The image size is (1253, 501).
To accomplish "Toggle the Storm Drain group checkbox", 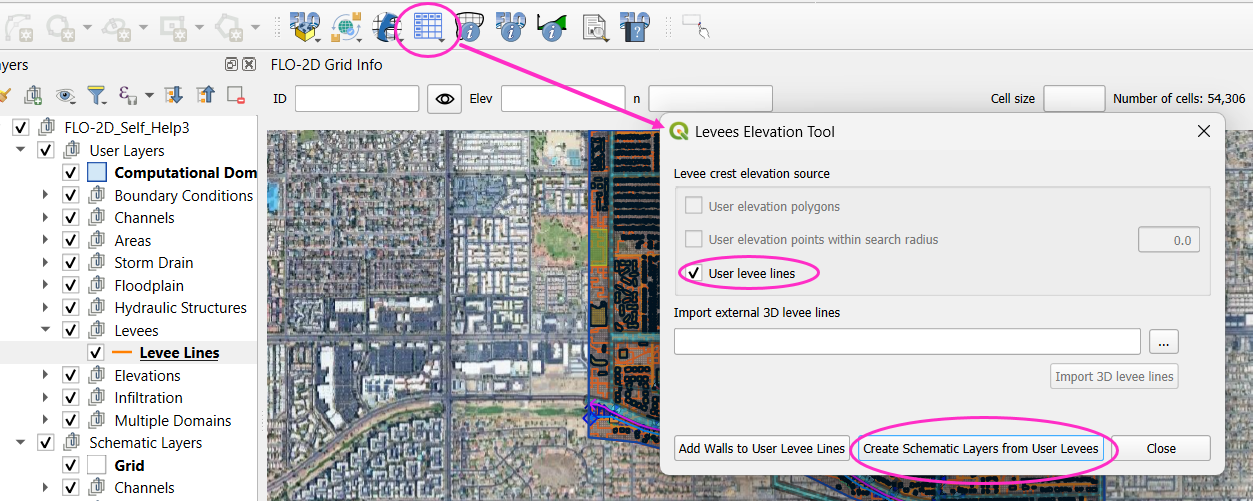I will [x=71, y=263].
